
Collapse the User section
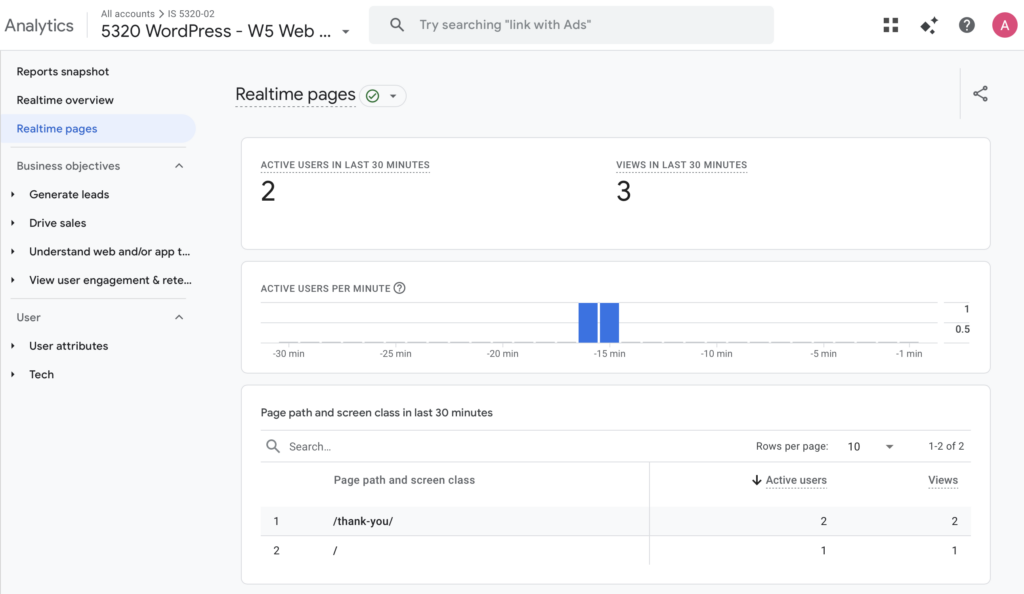click(x=179, y=317)
